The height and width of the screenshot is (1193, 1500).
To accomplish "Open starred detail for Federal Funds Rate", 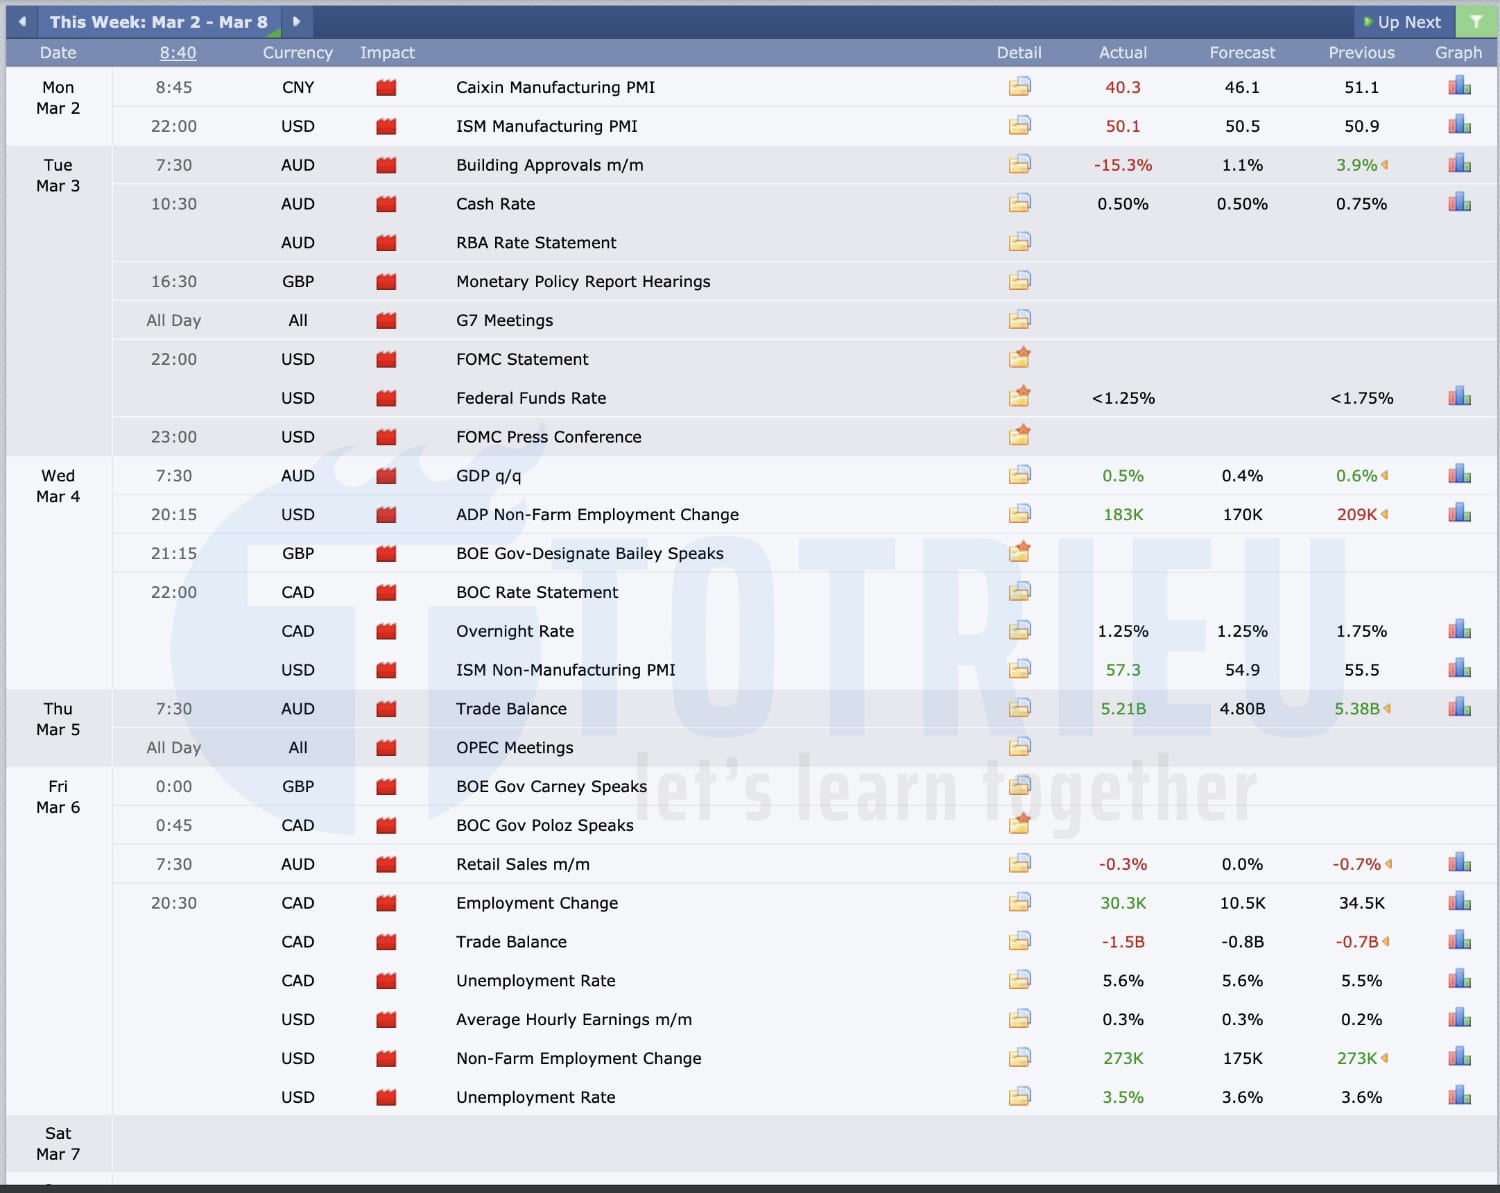I will coord(1019,397).
